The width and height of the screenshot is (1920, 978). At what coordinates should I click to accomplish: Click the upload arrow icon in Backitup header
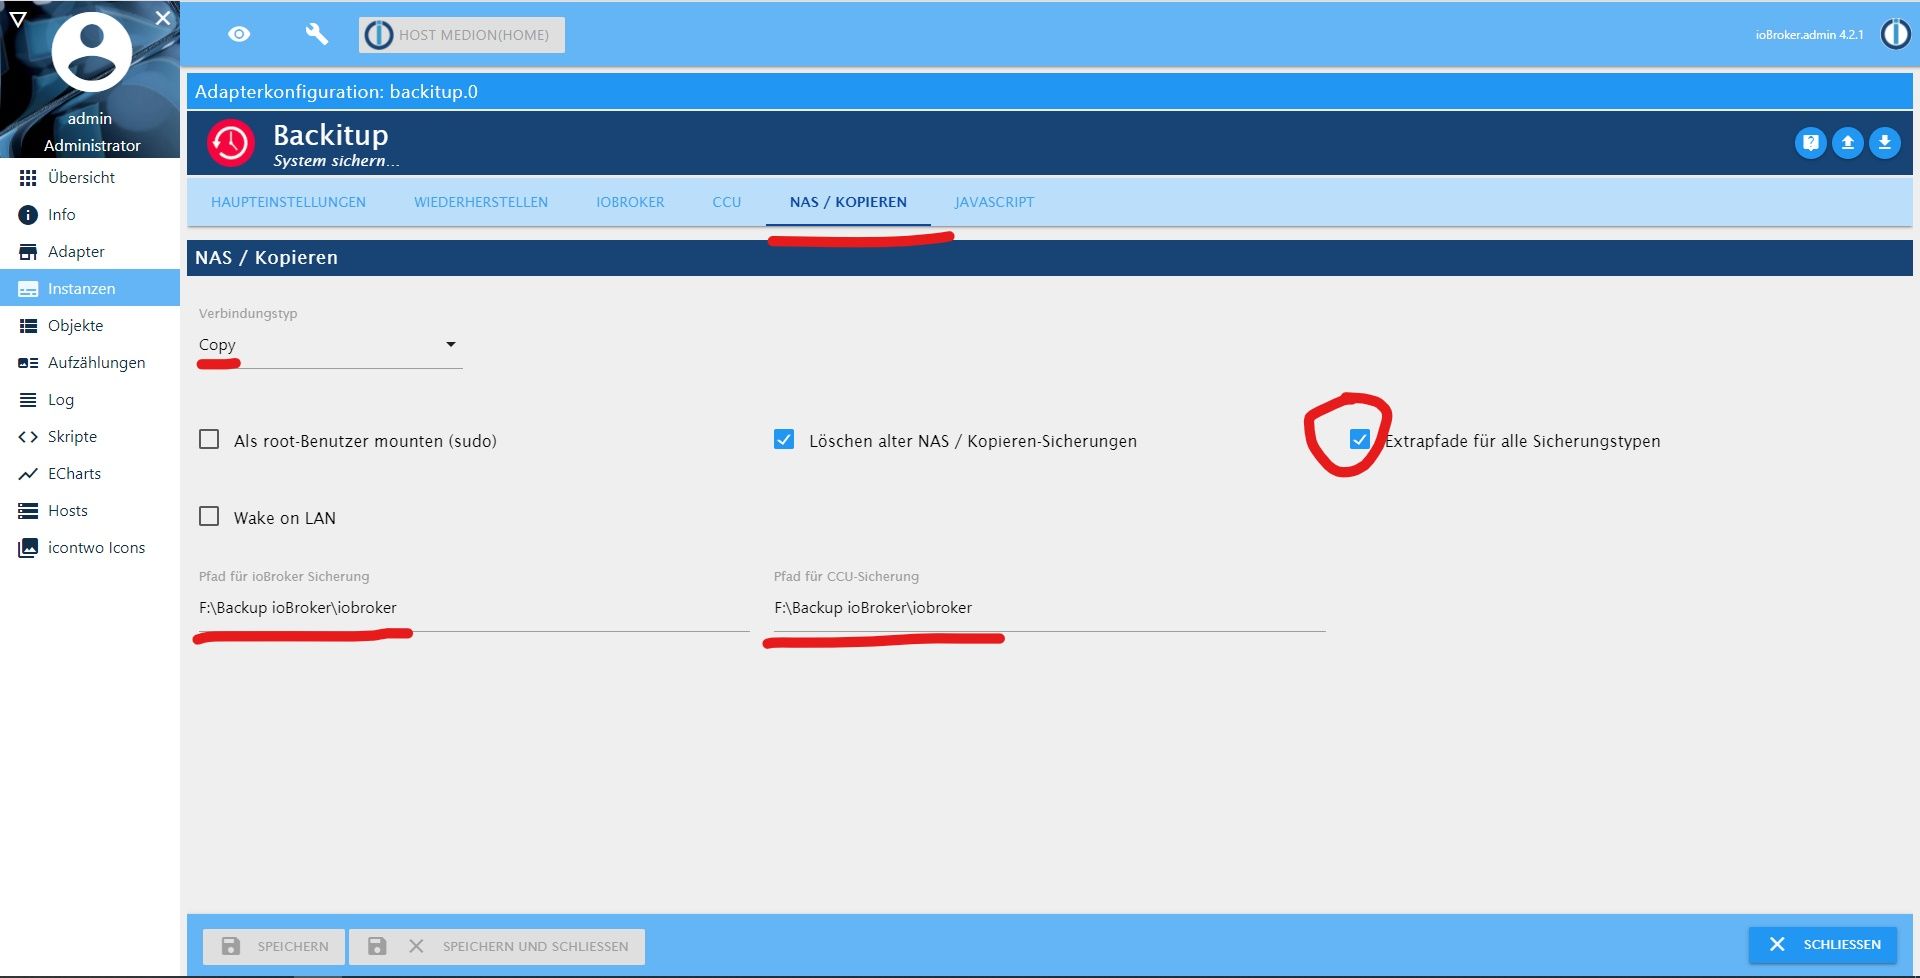[x=1847, y=143]
